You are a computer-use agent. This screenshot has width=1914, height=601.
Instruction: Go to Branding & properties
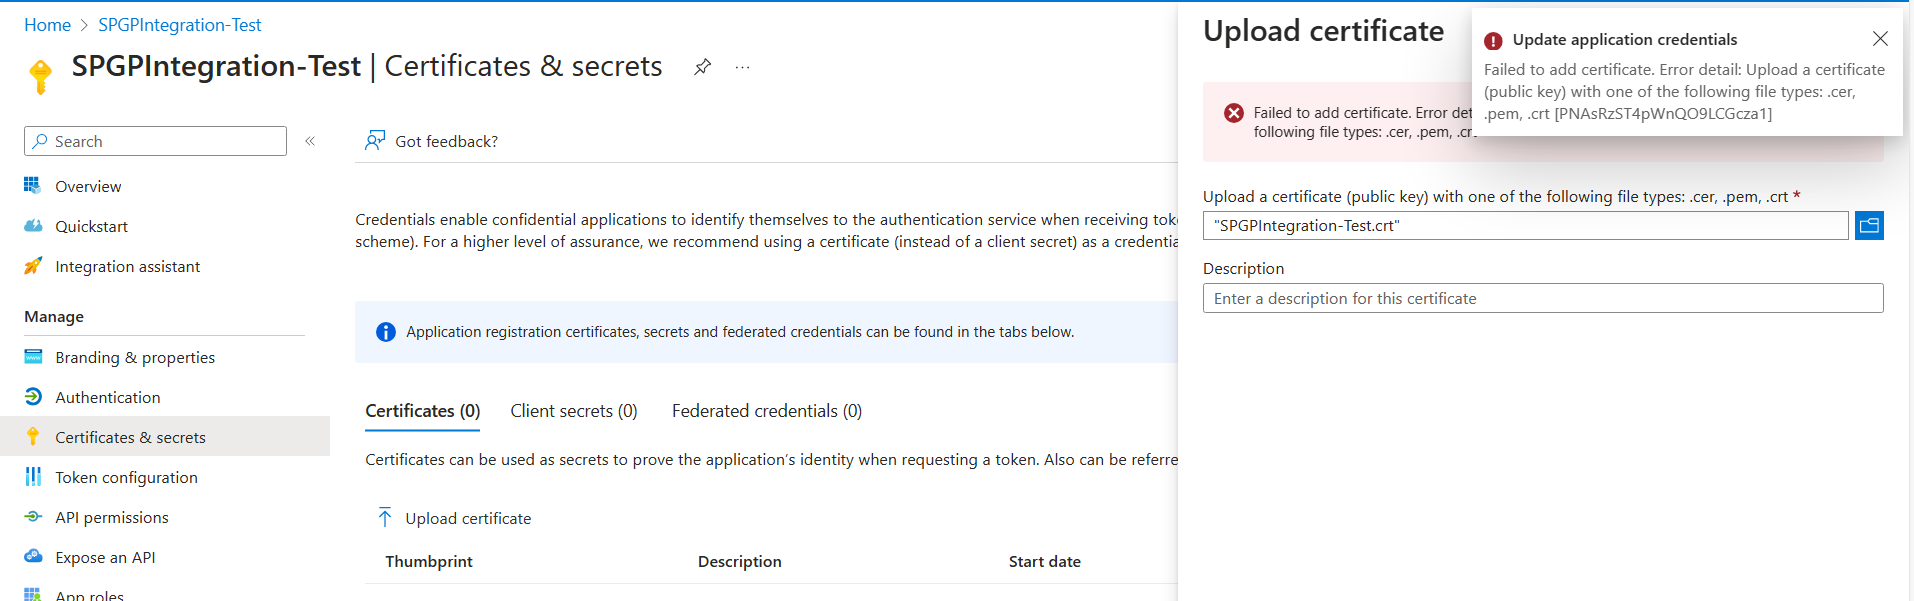coord(135,357)
